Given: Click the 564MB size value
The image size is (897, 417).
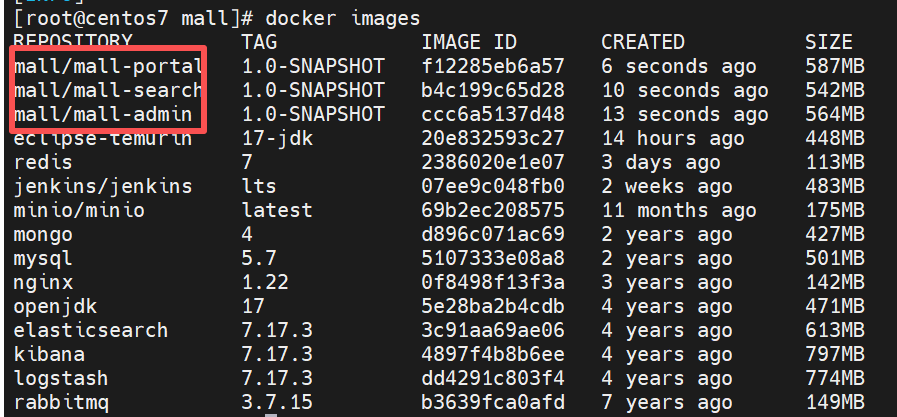Looking at the screenshot, I should click(x=835, y=114).
